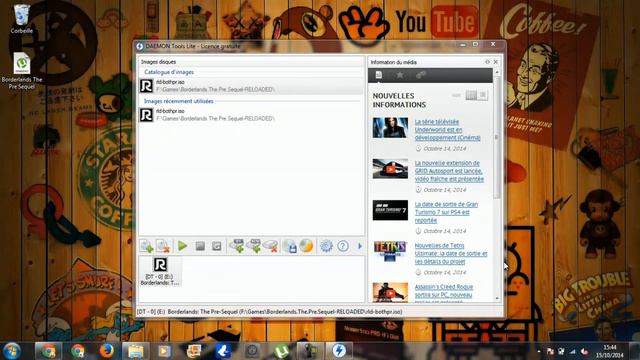Click the green Mount play icon
Image resolution: width=640 pixels, height=360 pixels.
tap(182, 246)
